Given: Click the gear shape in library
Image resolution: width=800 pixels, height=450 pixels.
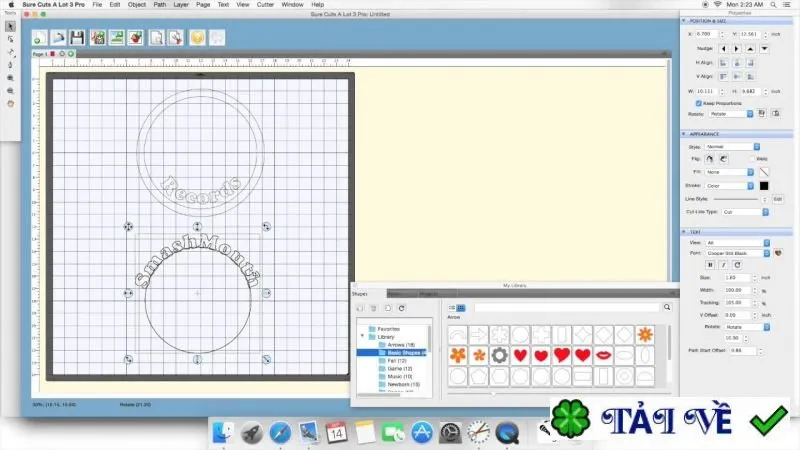Looking at the screenshot, I should [499, 355].
